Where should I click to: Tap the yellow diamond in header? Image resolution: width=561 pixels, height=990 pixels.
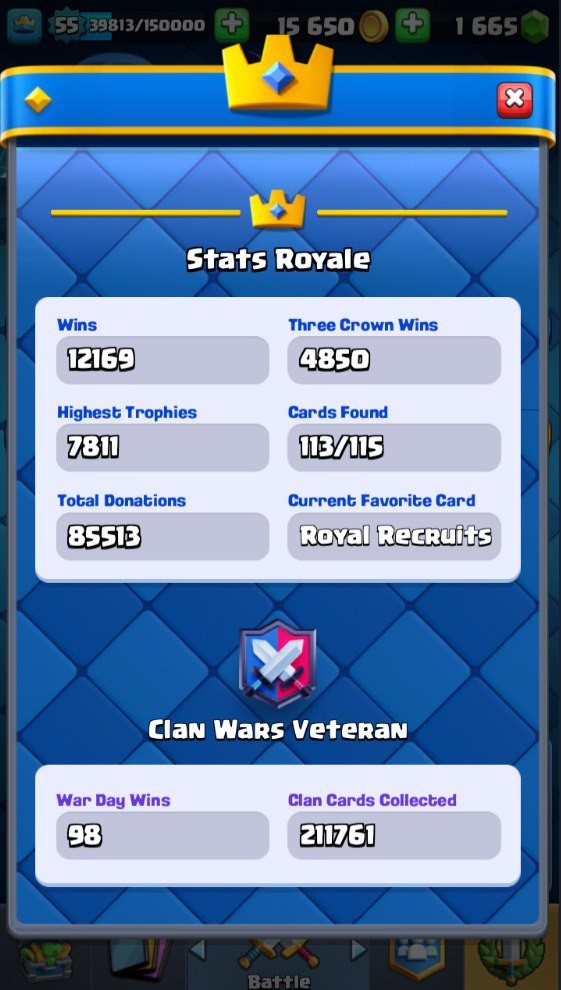(37, 100)
